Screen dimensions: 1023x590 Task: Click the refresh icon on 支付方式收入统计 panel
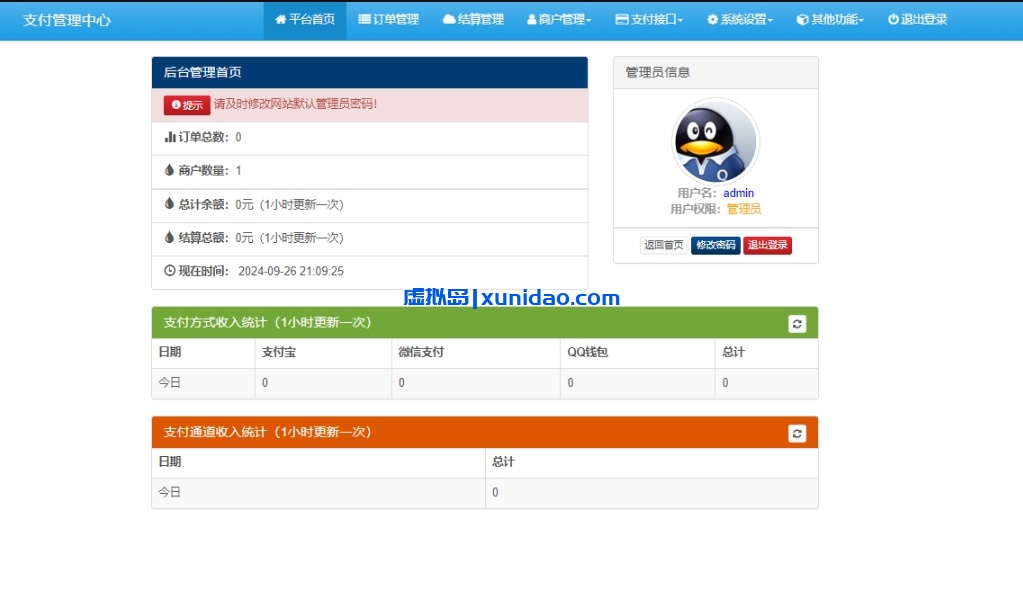797,323
